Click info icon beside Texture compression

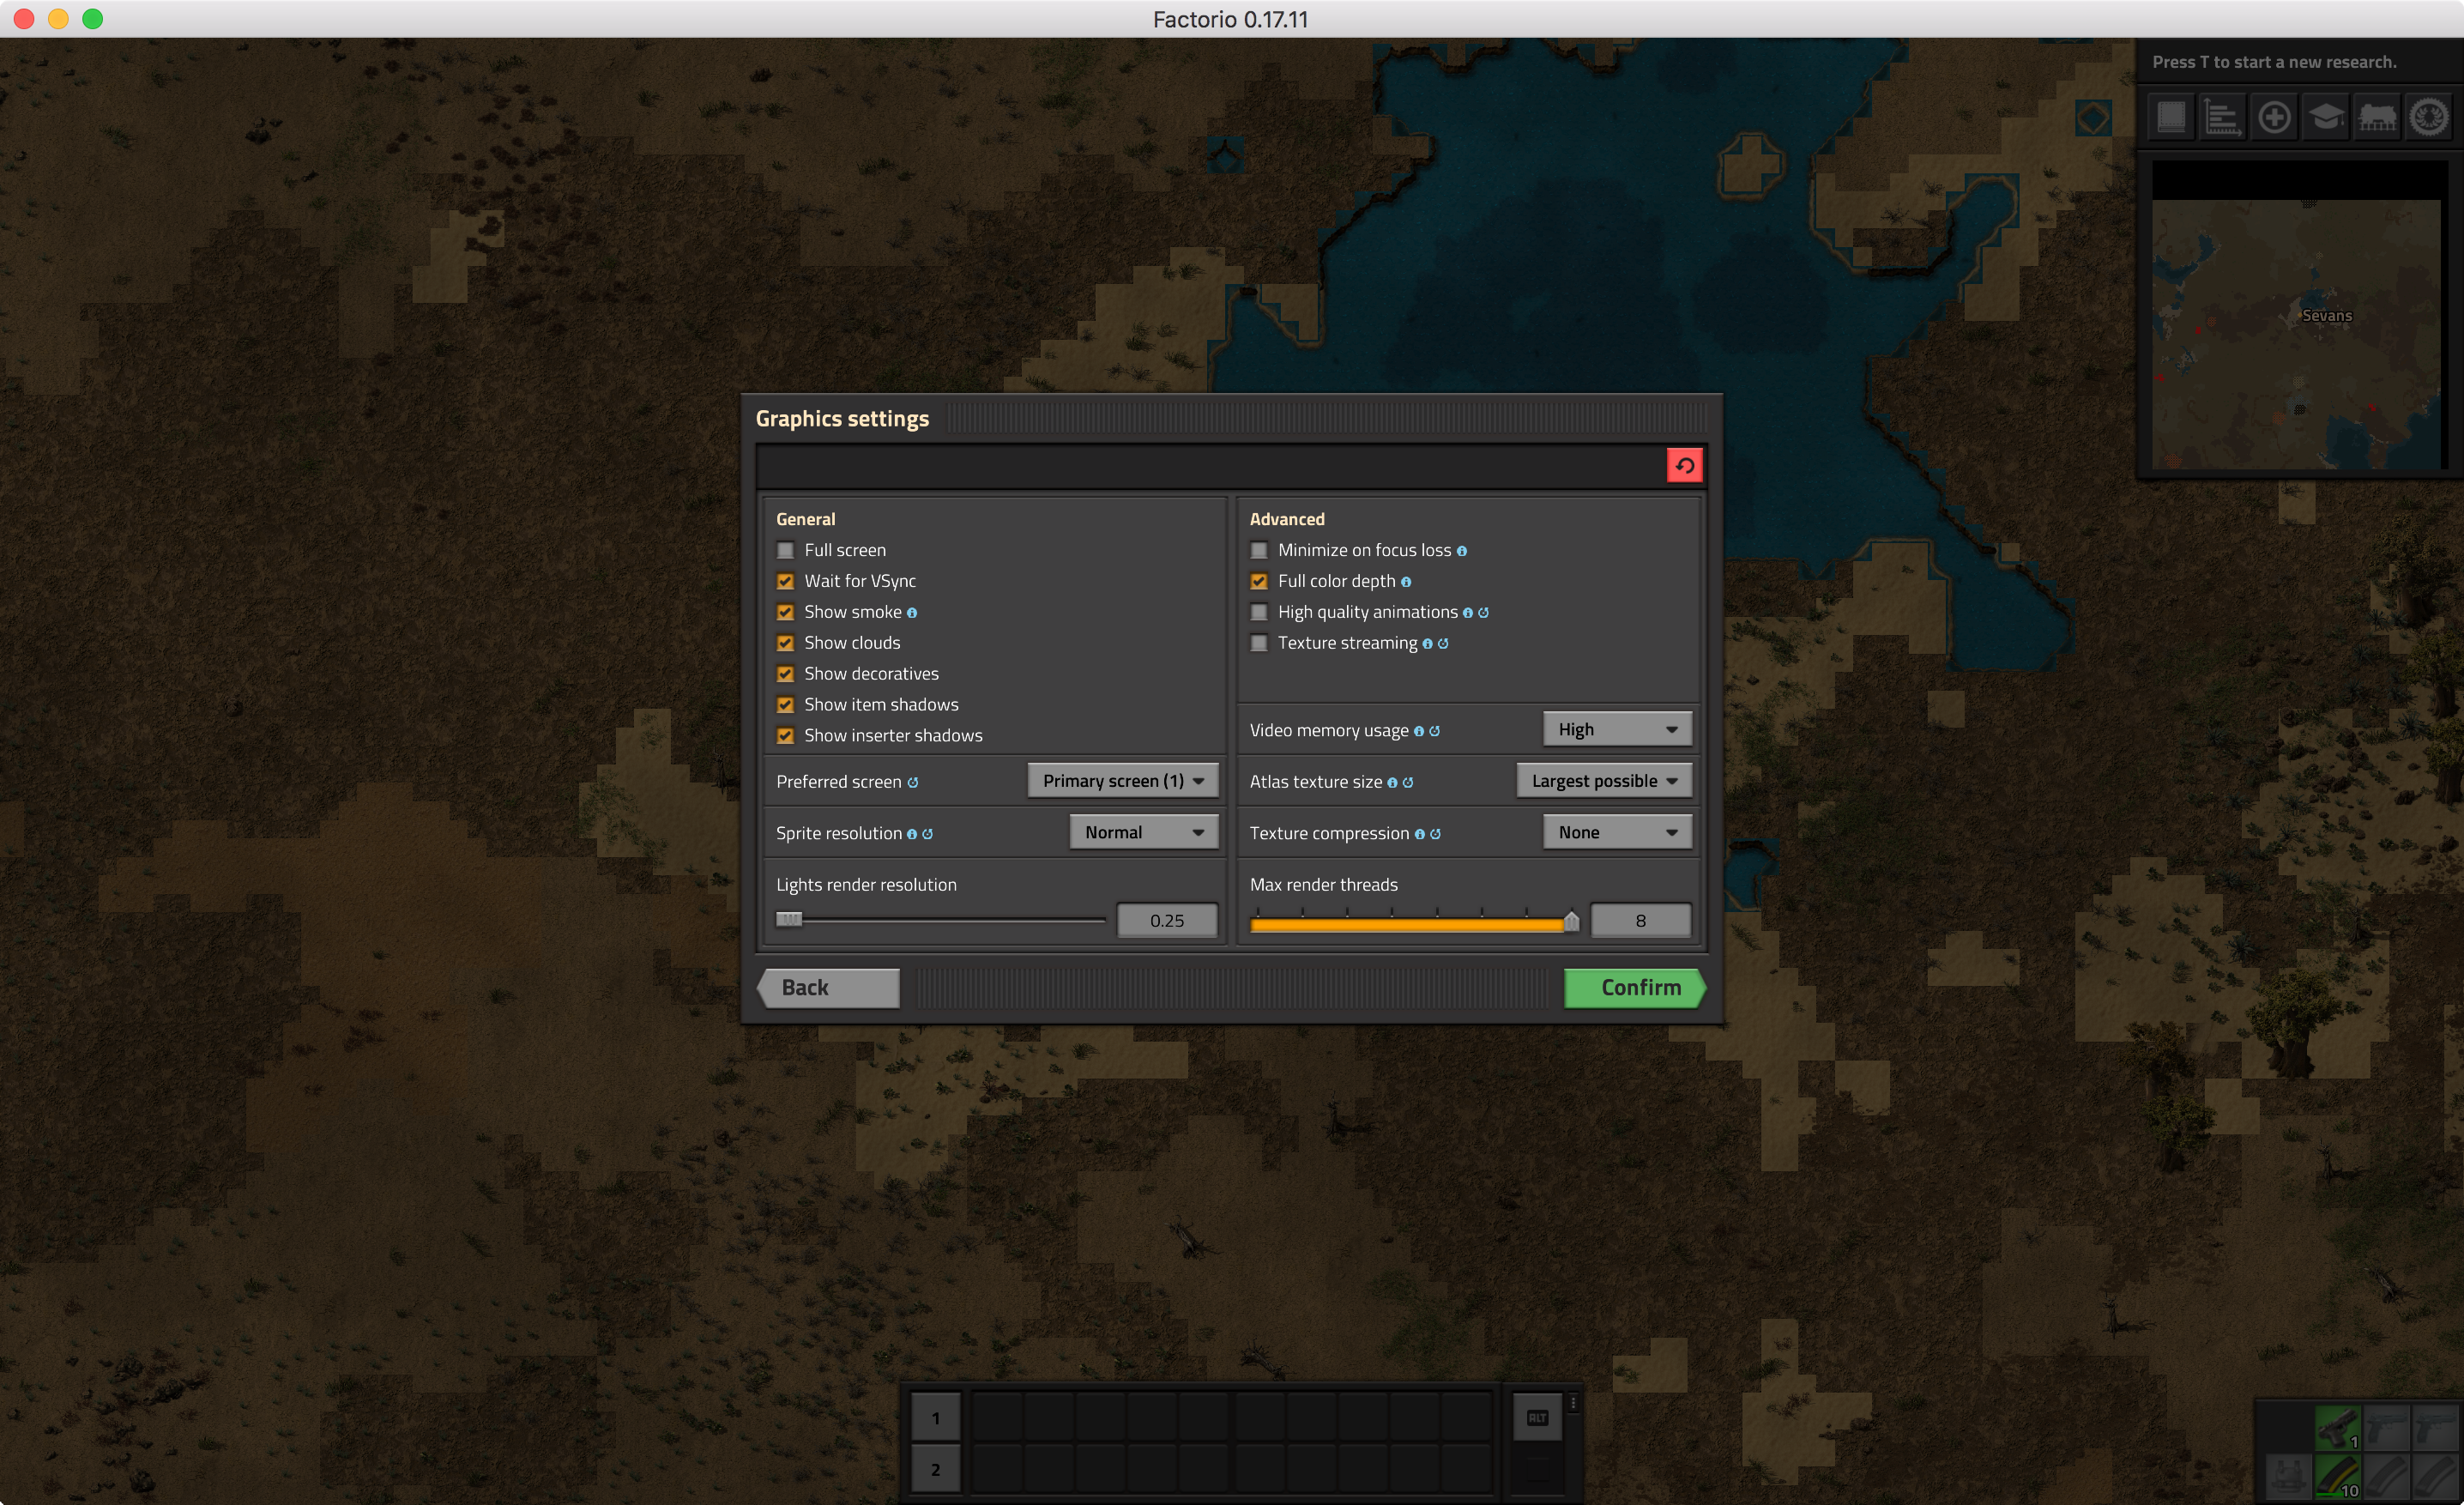[1419, 834]
